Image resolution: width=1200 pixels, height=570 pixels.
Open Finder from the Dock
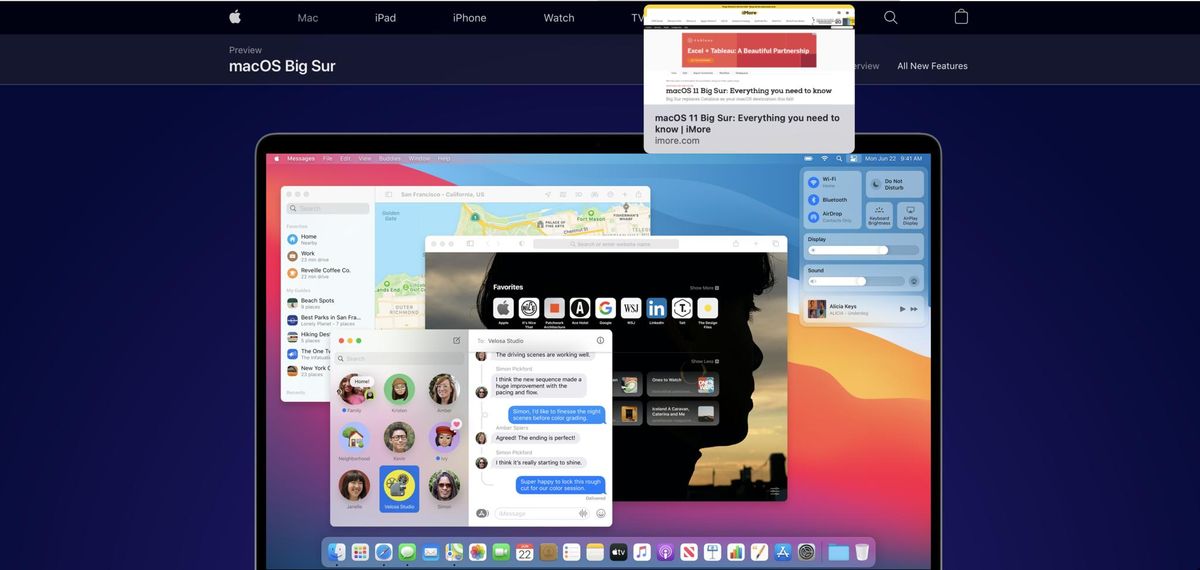(x=337, y=552)
